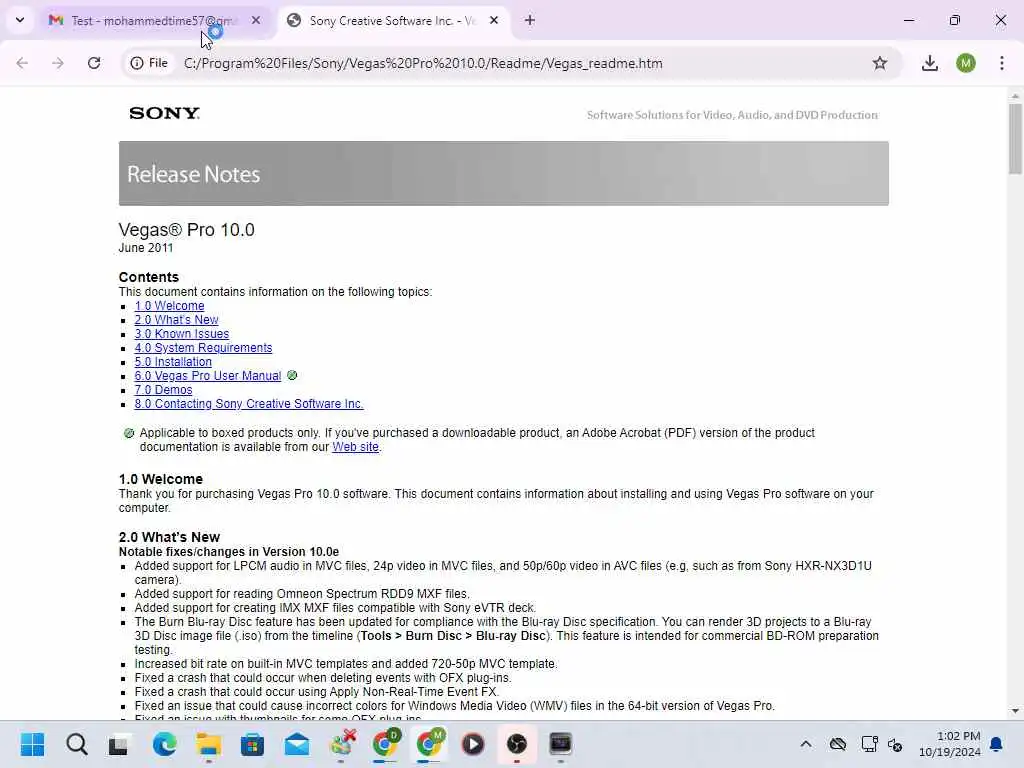
Task: Click 'Added support for reading Omneon Spectrum' line
Action: pyautogui.click(x=302, y=594)
